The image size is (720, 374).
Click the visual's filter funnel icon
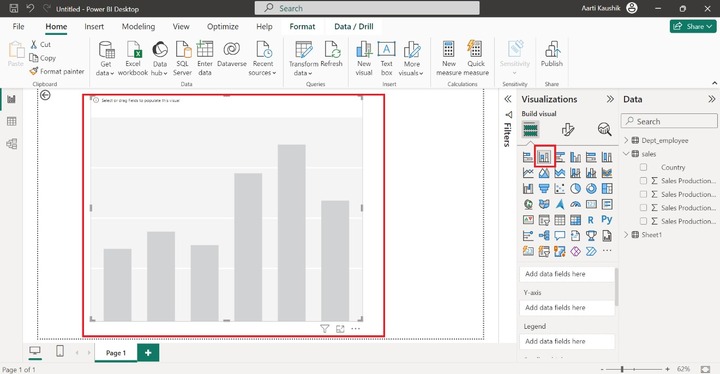click(325, 329)
